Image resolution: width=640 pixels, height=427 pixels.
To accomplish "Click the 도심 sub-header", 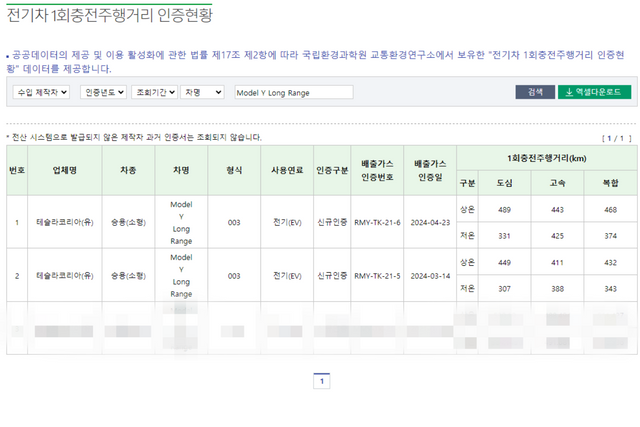I will click(504, 183).
